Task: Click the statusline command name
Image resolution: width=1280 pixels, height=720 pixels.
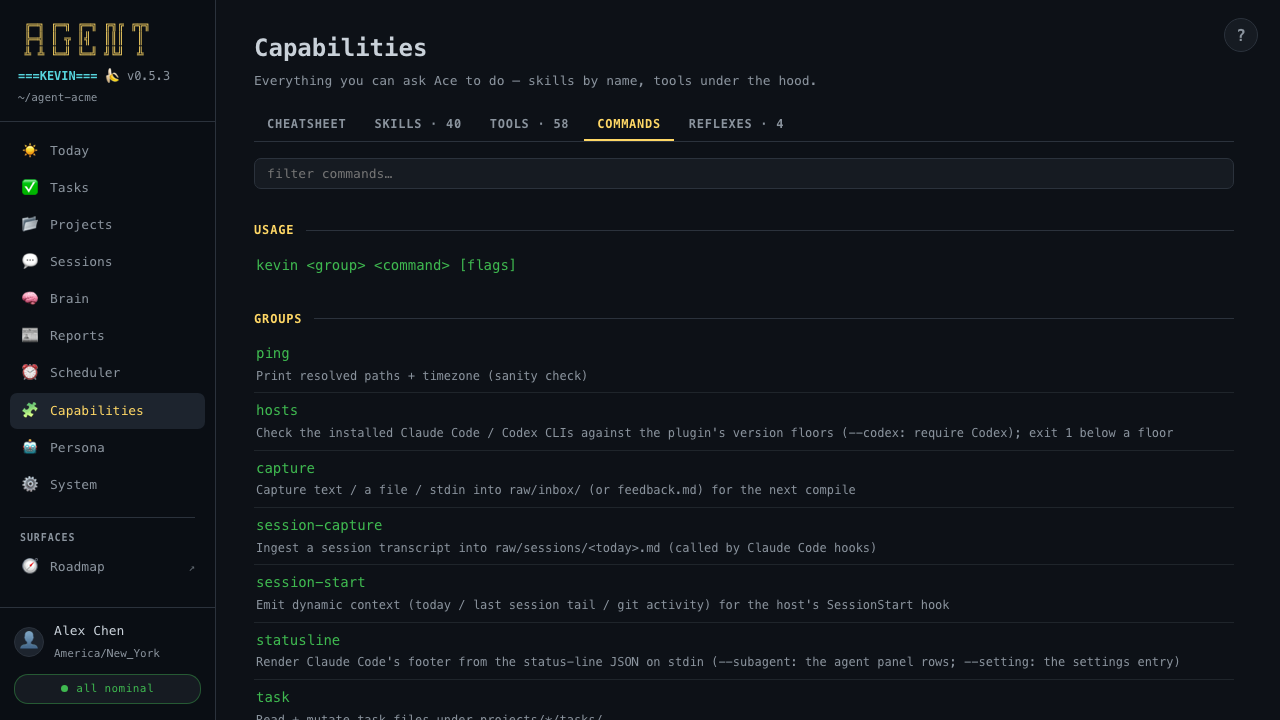Action: click(298, 640)
